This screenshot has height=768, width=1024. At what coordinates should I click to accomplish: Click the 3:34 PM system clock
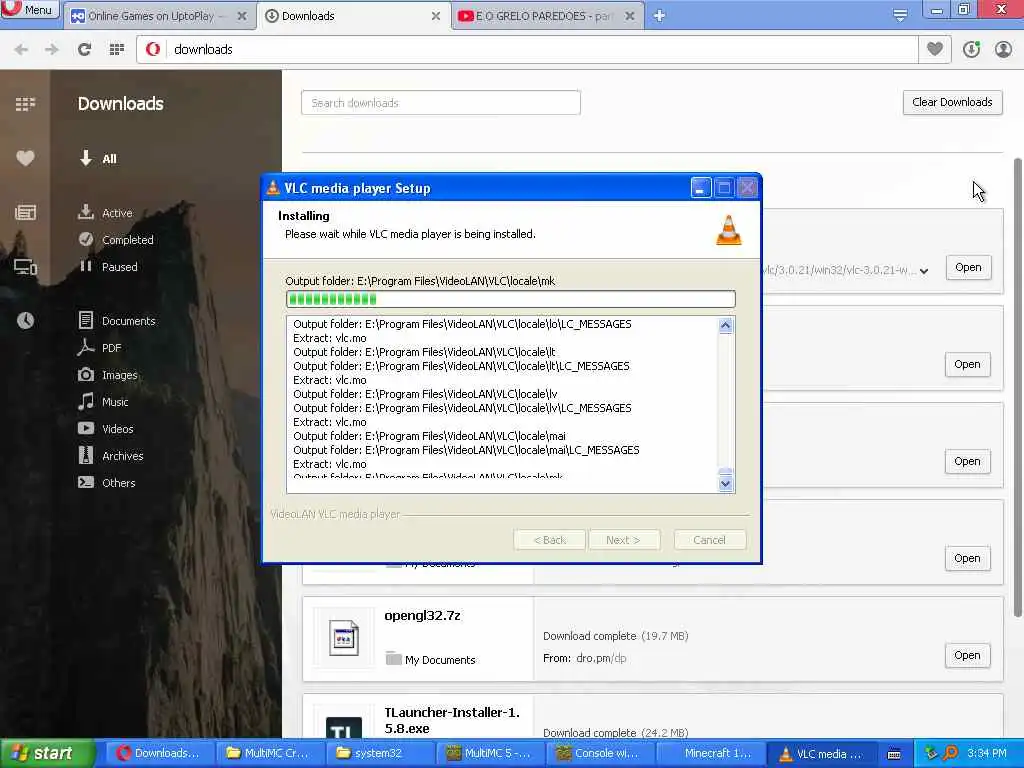point(987,753)
